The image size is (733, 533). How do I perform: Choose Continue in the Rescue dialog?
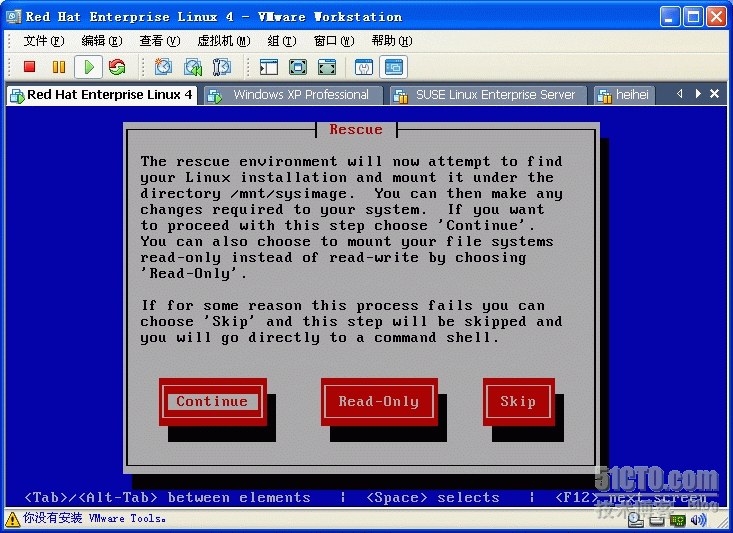[x=213, y=402]
